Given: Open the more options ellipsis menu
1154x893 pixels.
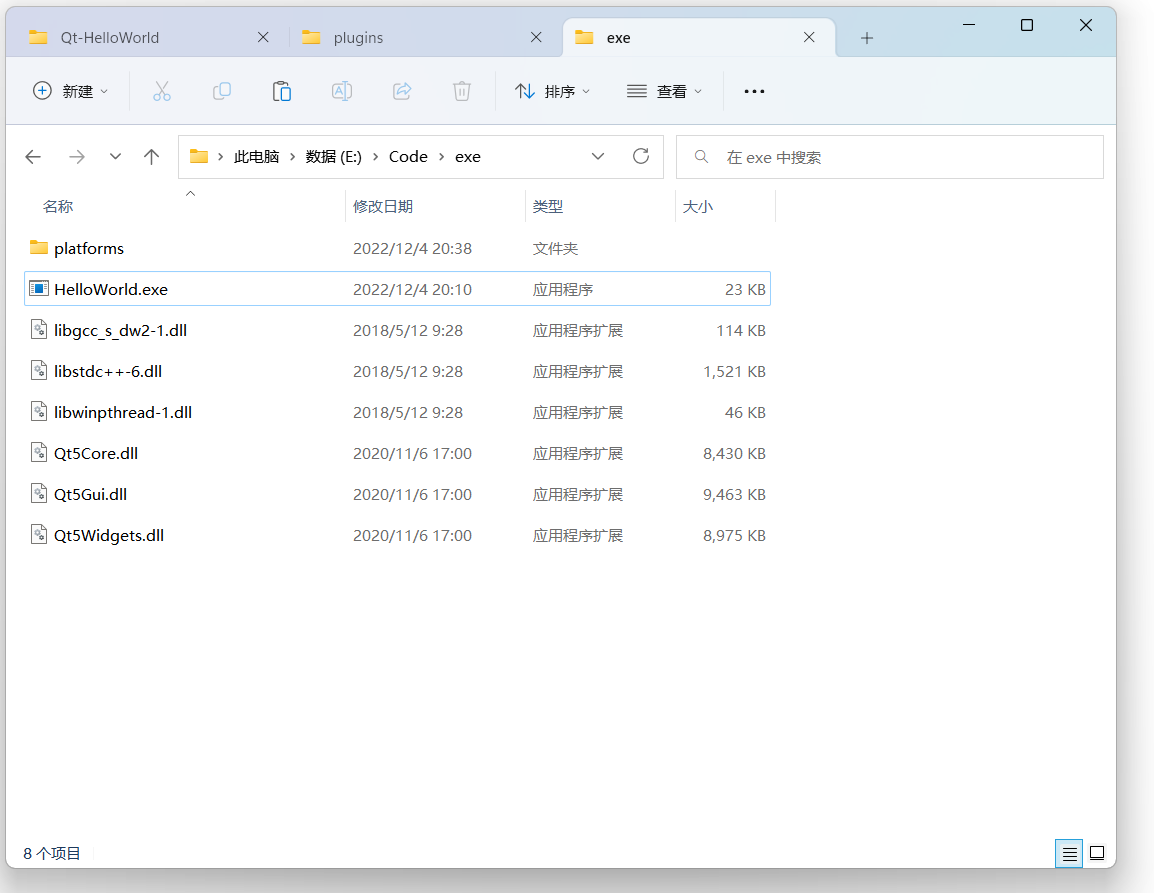Looking at the screenshot, I should [x=754, y=91].
